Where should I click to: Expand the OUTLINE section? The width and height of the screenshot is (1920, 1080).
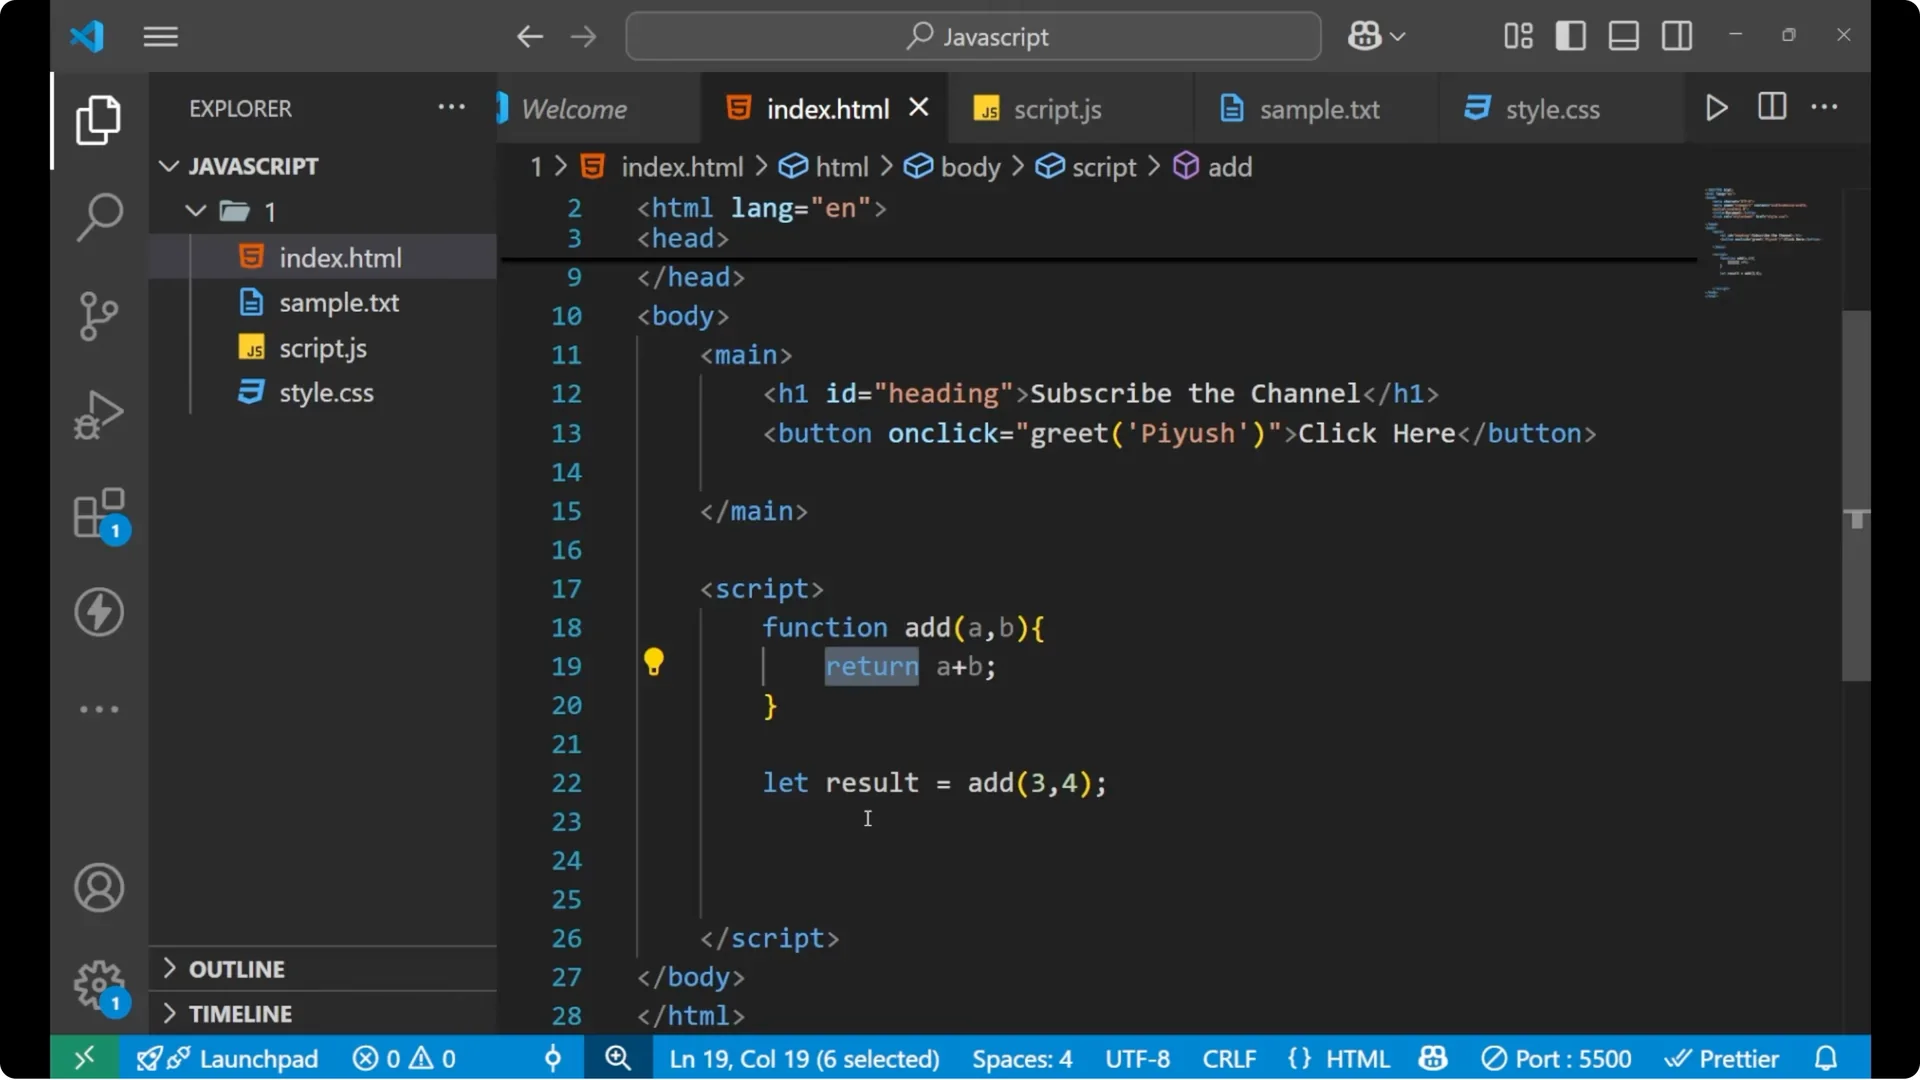[238, 968]
